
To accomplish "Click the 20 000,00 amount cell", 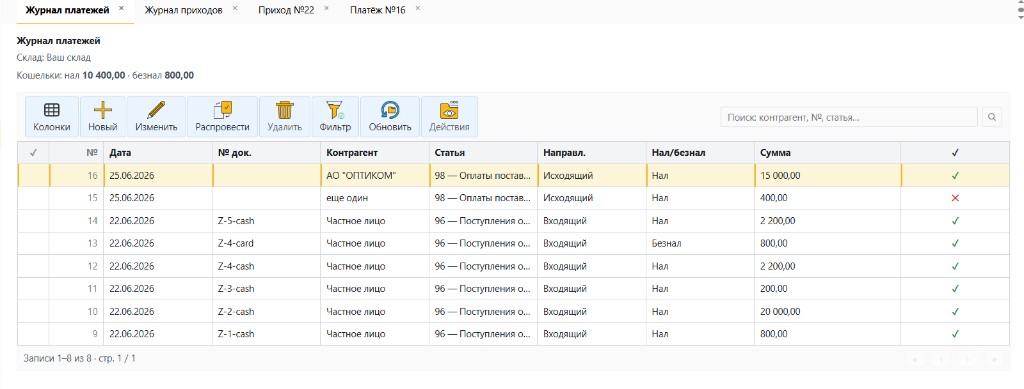I will point(827,311).
